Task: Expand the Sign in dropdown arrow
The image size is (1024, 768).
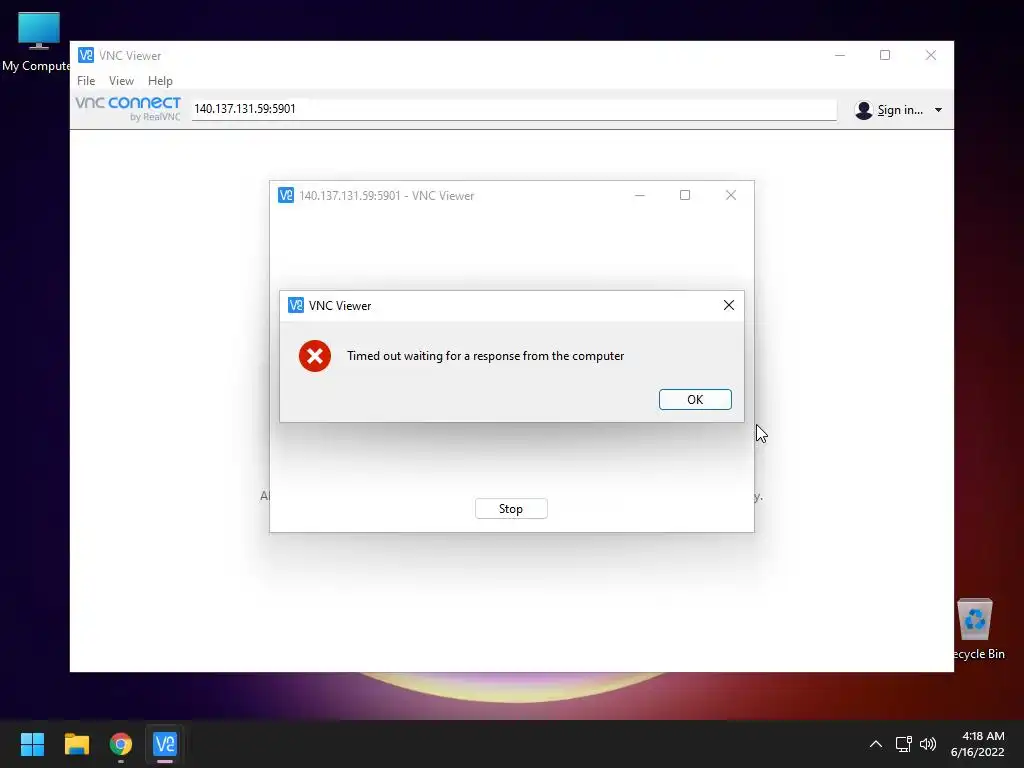Action: tap(938, 110)
